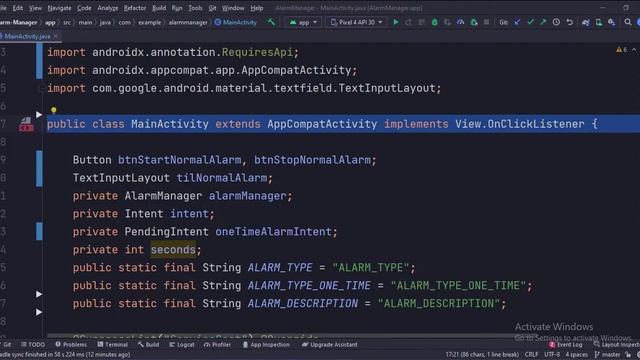This screenshot has width=640, height=360.
Task: Click the alarmmanager breadcrumb in navigation bar
Action: tap(188, 22)
